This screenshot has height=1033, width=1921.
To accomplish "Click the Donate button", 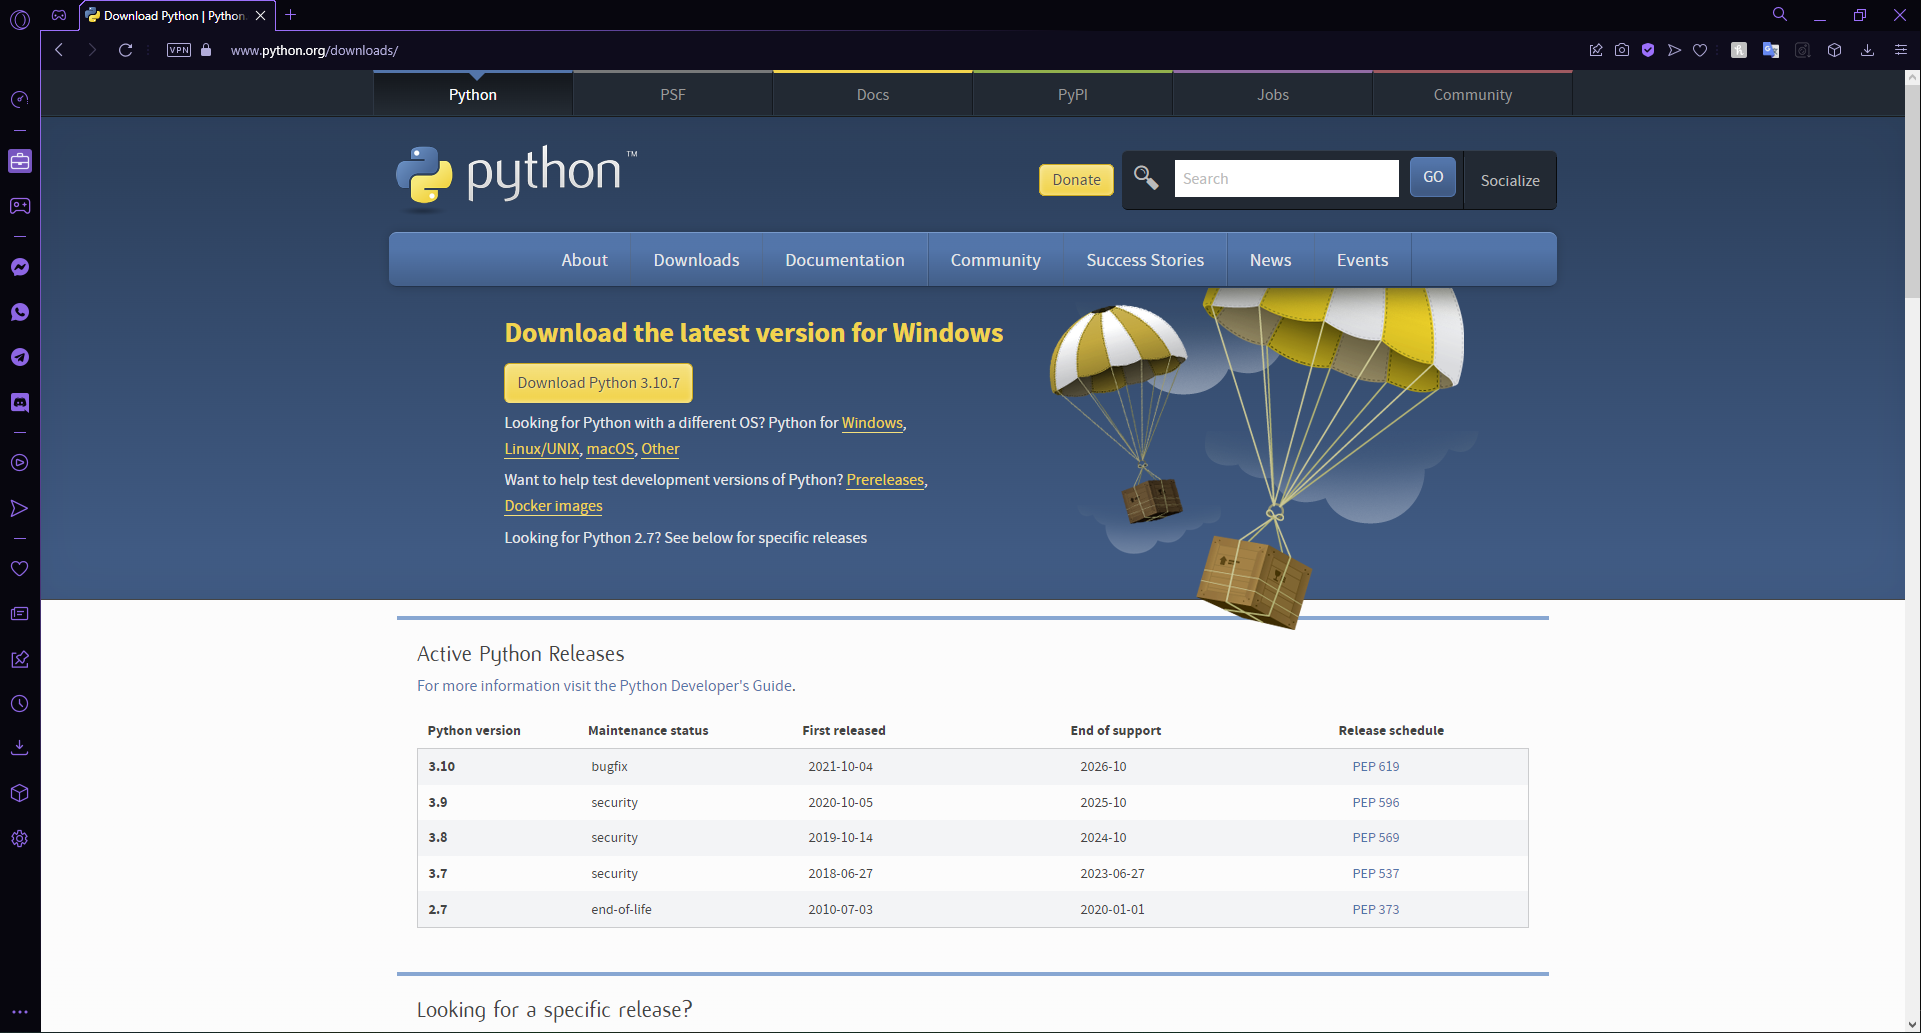I will point(1076,180).
